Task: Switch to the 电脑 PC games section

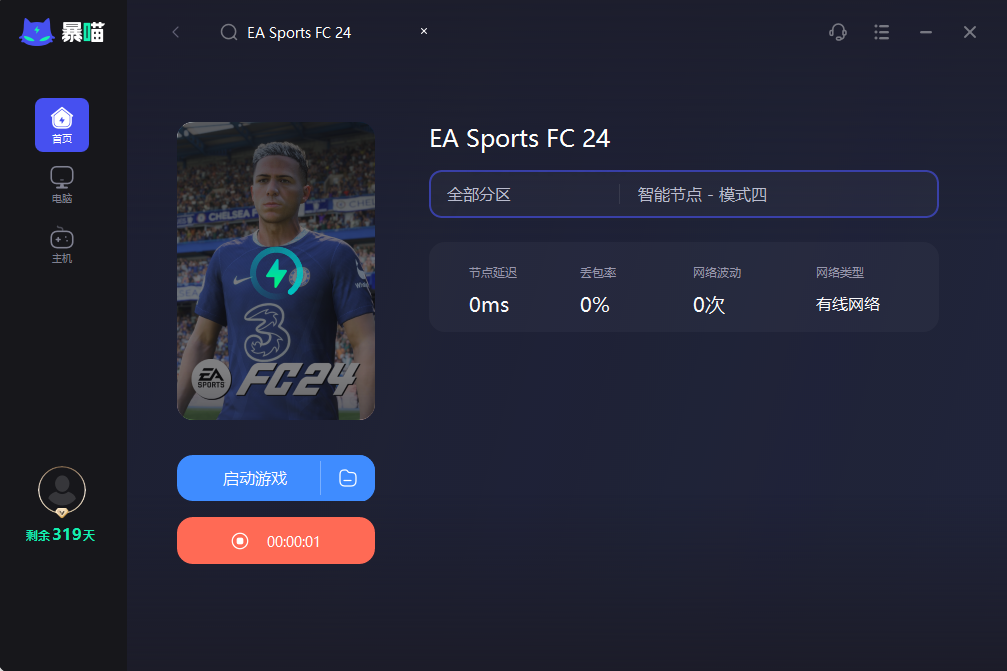Action: (x=62, y=185)
